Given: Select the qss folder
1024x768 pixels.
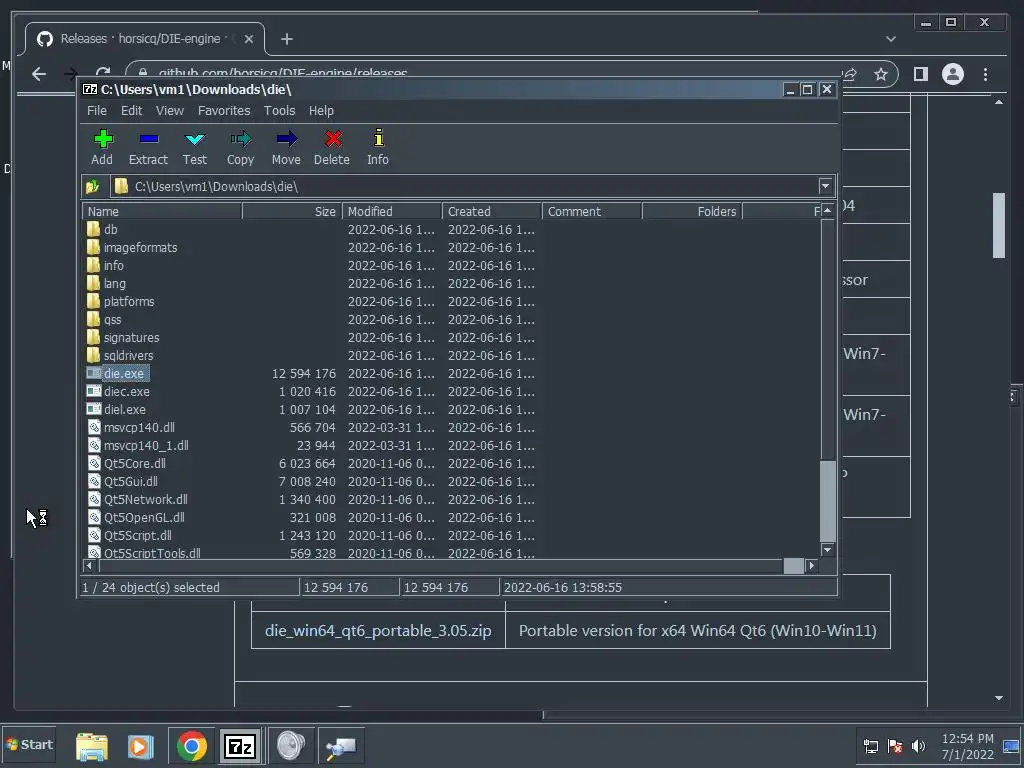Looking at the screenshot, I should 112,319.
